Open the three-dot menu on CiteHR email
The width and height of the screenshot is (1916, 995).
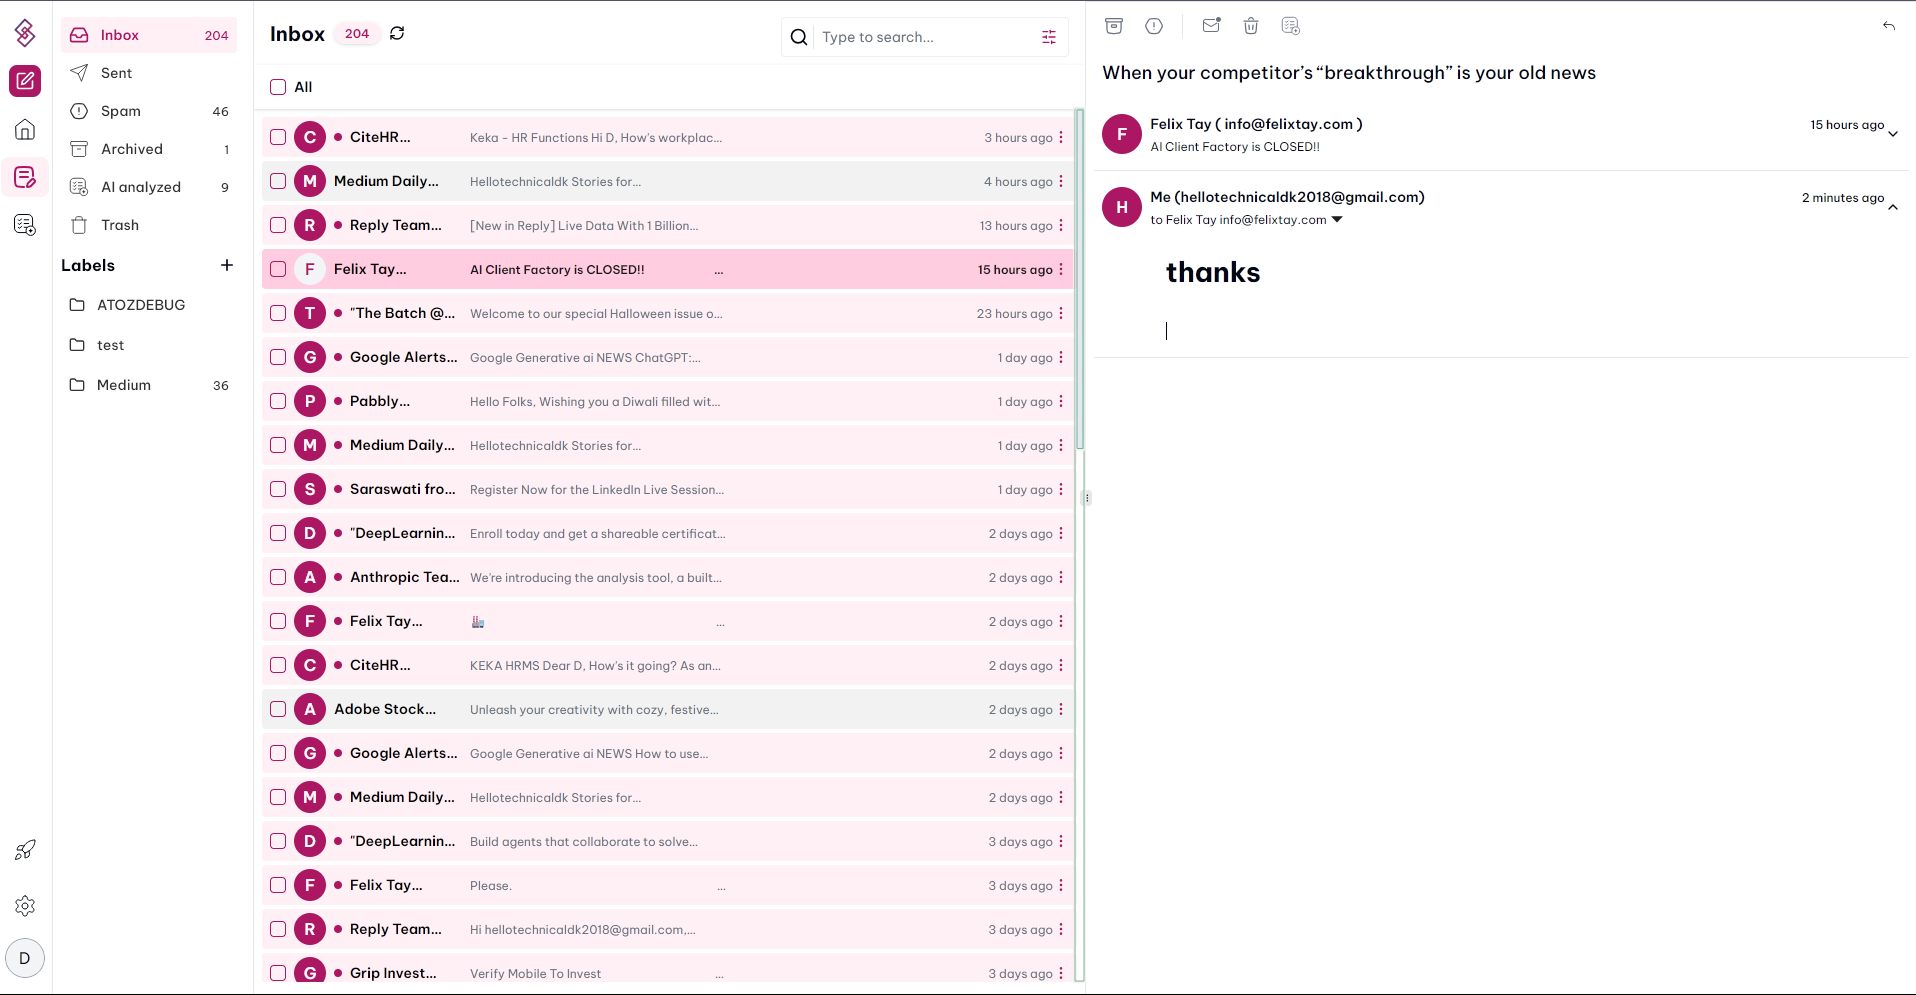tap(1060, 137)
